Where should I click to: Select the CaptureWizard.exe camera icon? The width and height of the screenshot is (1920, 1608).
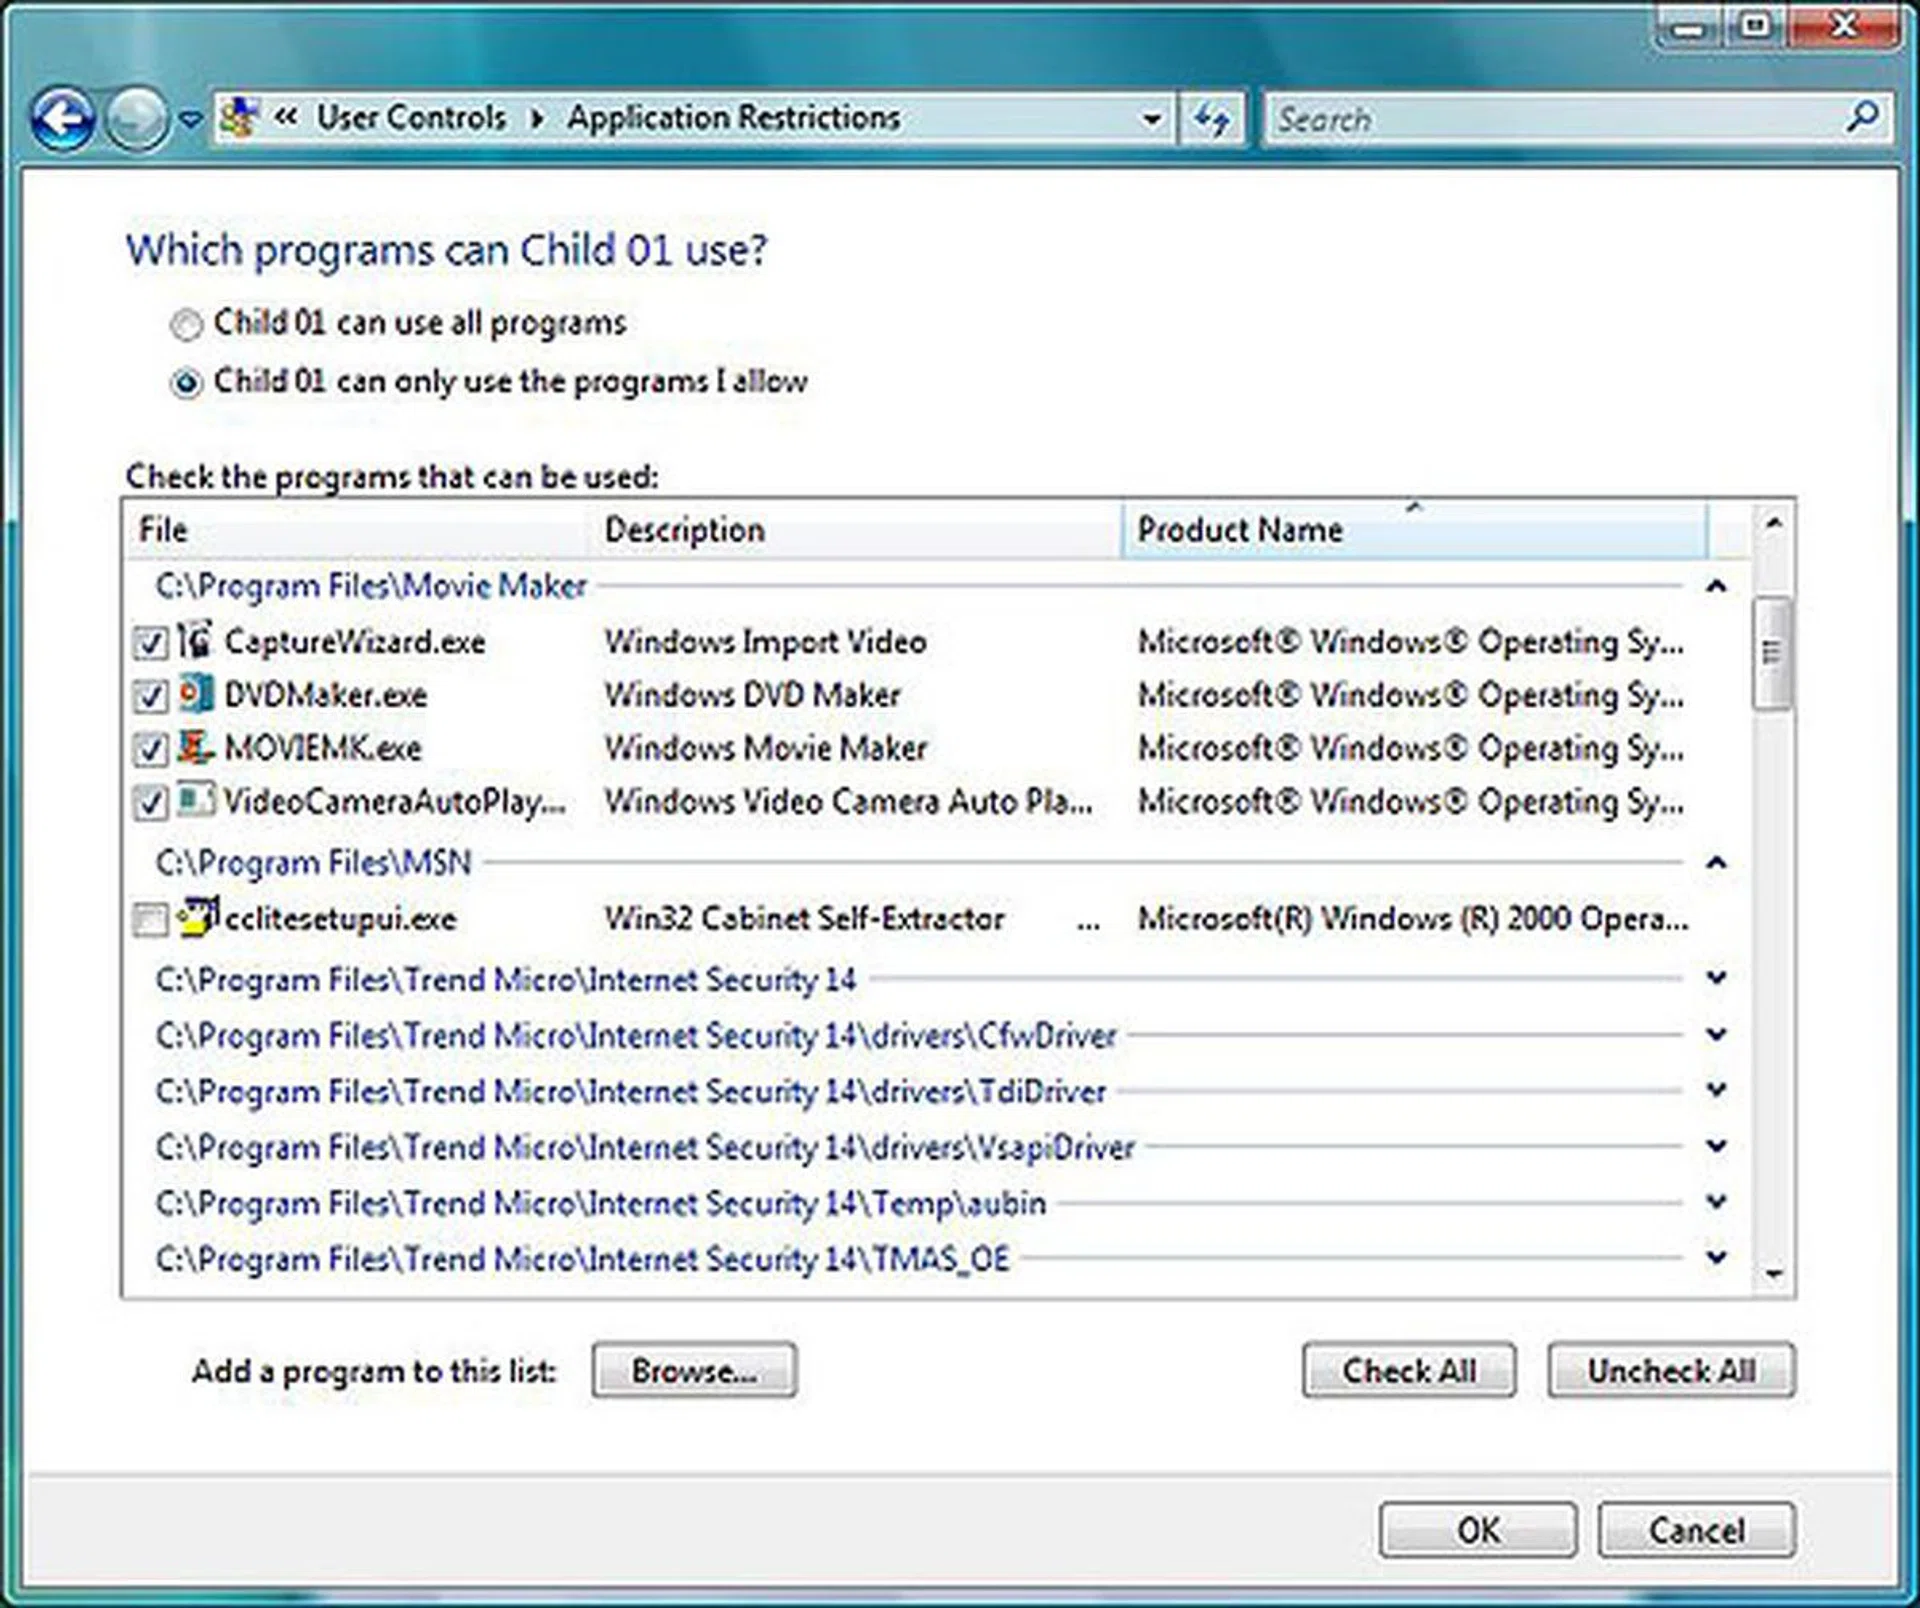[x=196, y=642]
